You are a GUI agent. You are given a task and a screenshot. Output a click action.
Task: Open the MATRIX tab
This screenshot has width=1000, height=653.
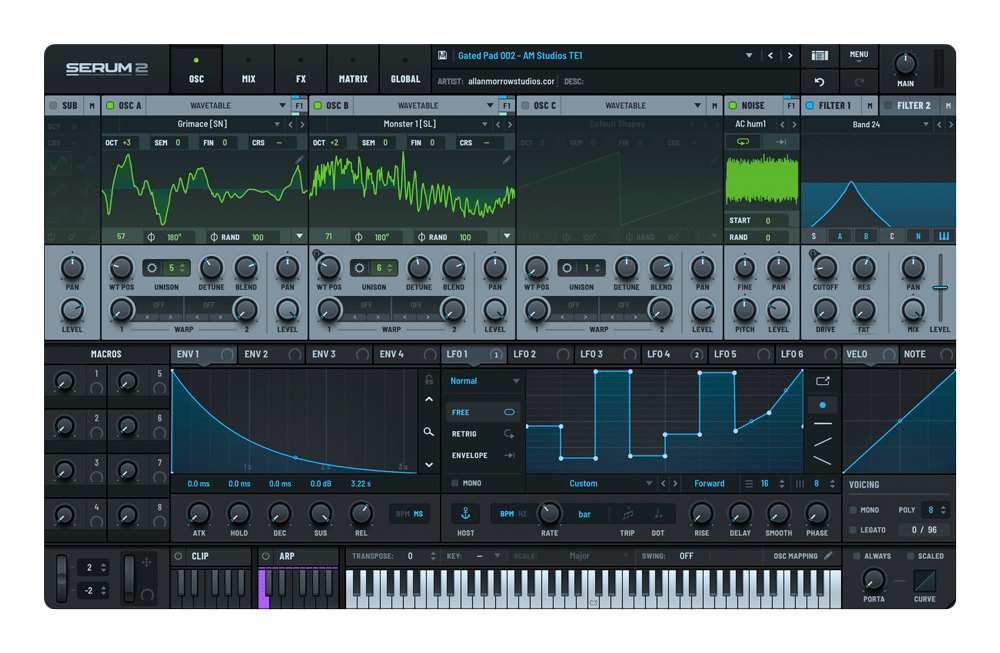[x=353, y=70]
